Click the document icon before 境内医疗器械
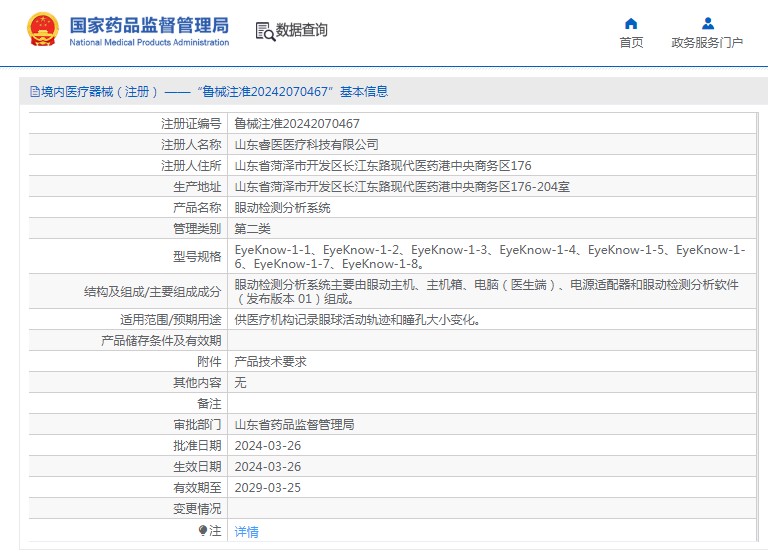 tap(34, 92)
